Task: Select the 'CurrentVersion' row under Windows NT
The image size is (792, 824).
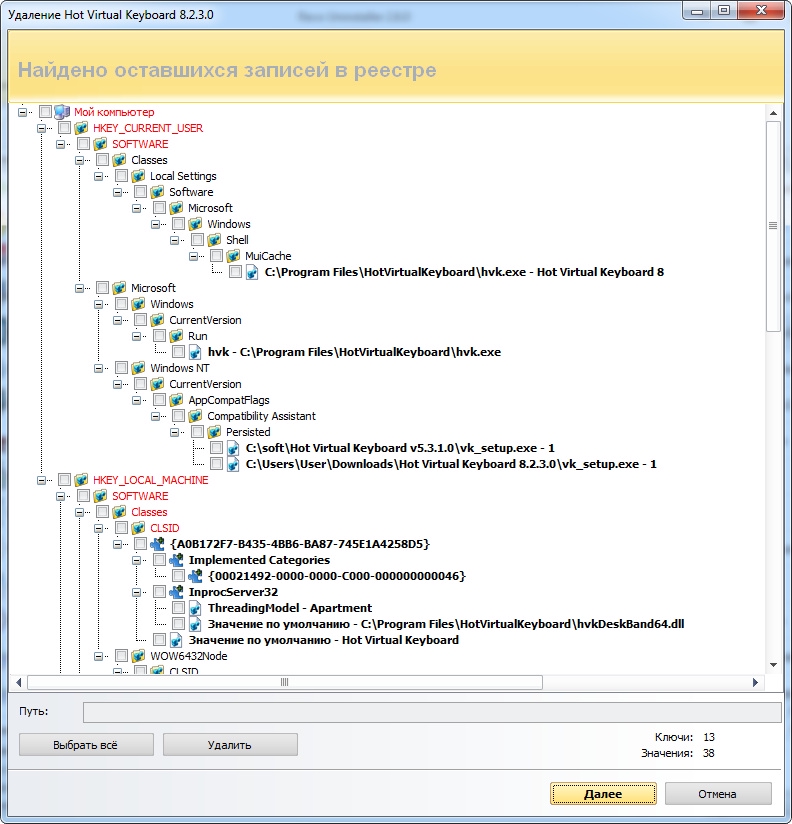Action: point(205,384)
